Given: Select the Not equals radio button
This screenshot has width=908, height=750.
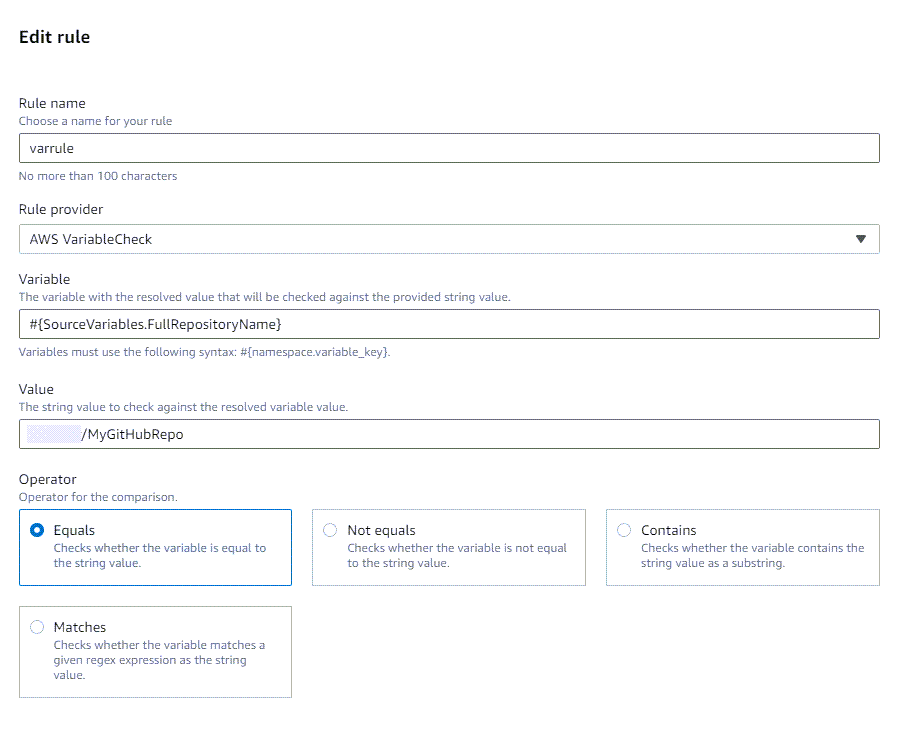Looking at the screenshot, I should pos(330,530).
